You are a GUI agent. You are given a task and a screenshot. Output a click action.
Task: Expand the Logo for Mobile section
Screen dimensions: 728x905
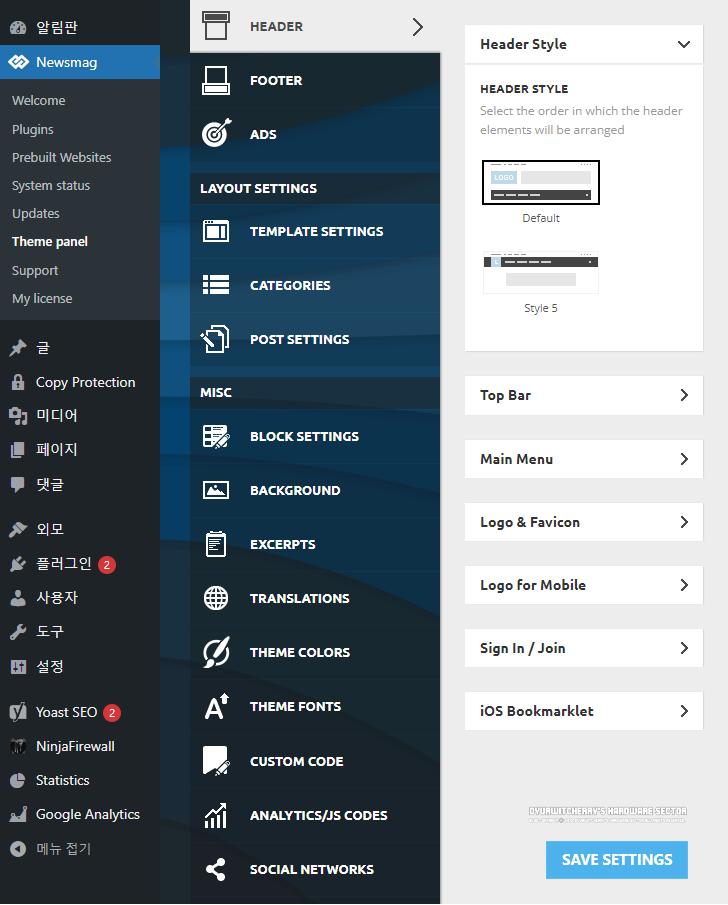click(584, 585)
